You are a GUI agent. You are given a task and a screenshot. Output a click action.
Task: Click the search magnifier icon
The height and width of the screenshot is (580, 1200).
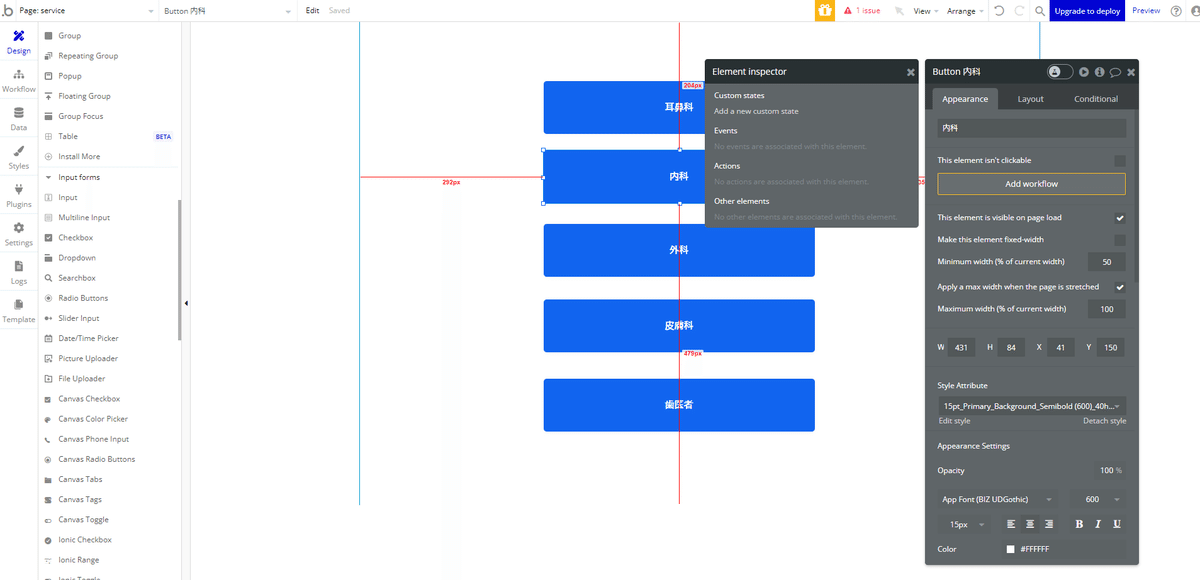tap(1040, 11)
